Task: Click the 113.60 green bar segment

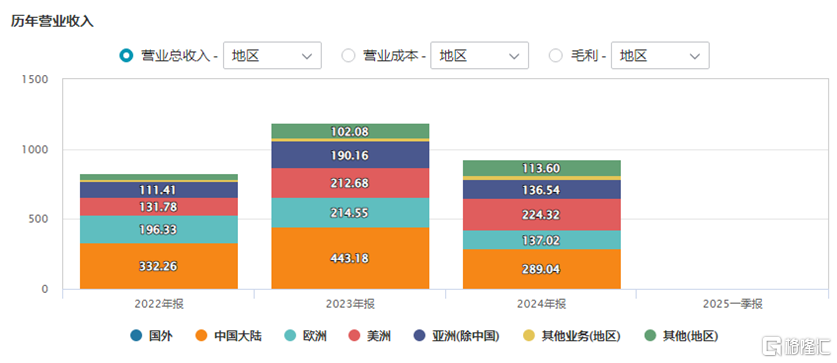Action: tap(542, 168)
